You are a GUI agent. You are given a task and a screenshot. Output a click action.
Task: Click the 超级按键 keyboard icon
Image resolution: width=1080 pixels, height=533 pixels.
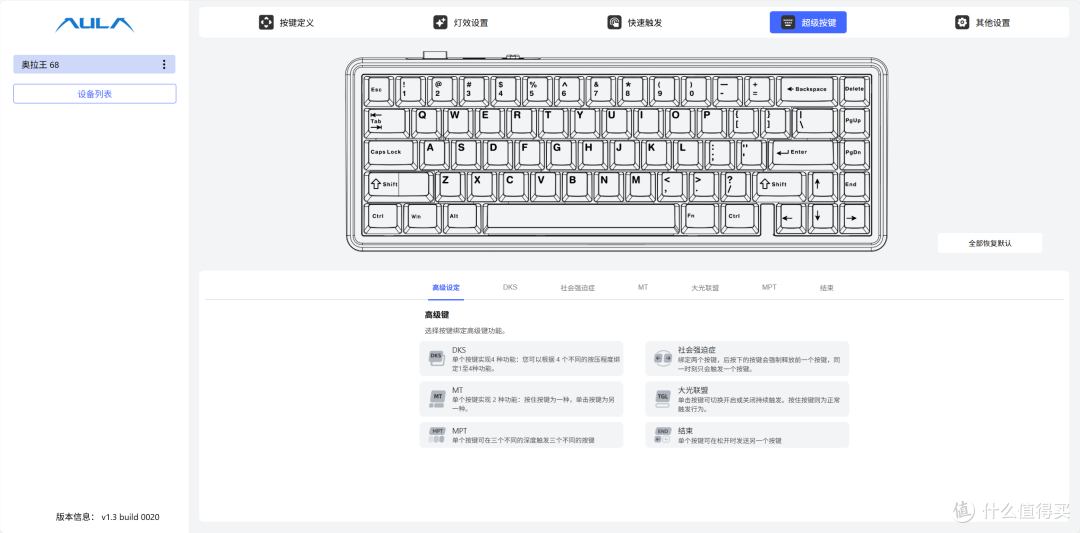pyautogui.click(x=788, y=23)
